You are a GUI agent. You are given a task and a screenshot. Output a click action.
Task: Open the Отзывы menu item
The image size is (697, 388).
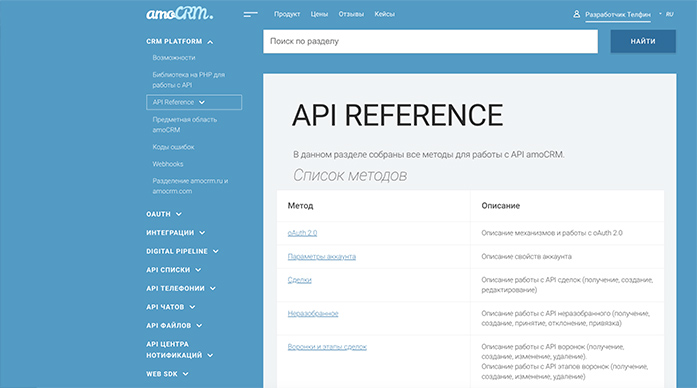[351, 14]
